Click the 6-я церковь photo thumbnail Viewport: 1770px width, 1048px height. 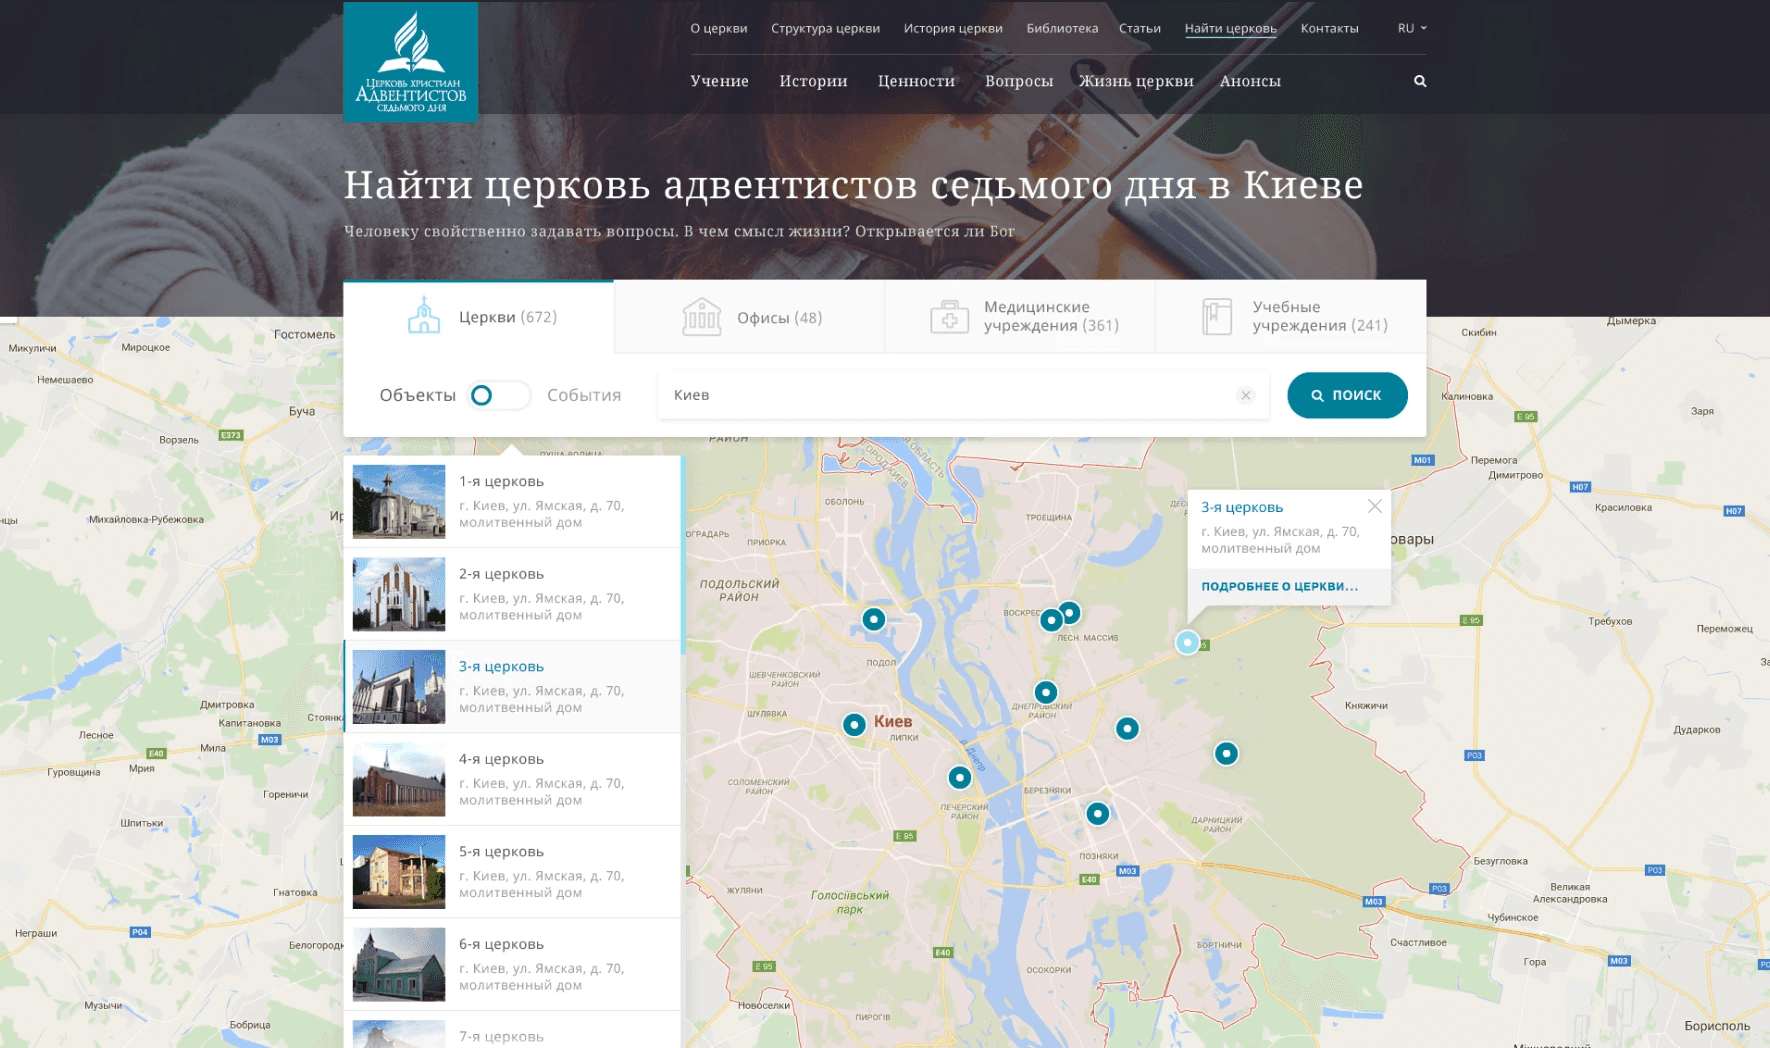(399, 964)
